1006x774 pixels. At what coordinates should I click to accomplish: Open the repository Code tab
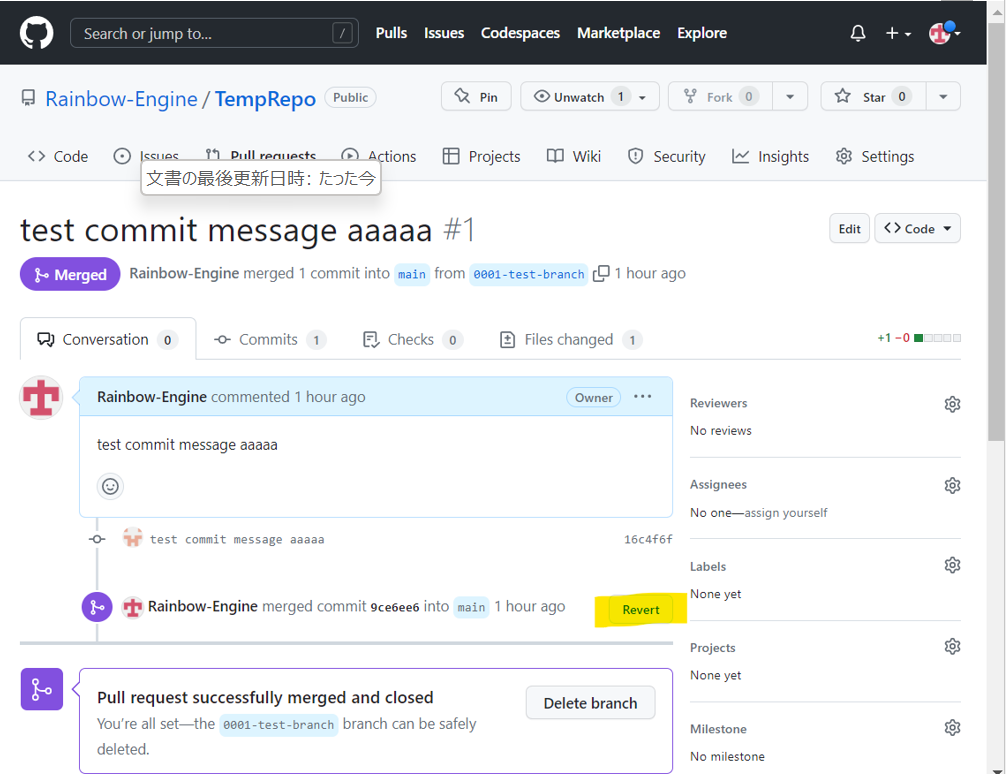coord(58,157)
